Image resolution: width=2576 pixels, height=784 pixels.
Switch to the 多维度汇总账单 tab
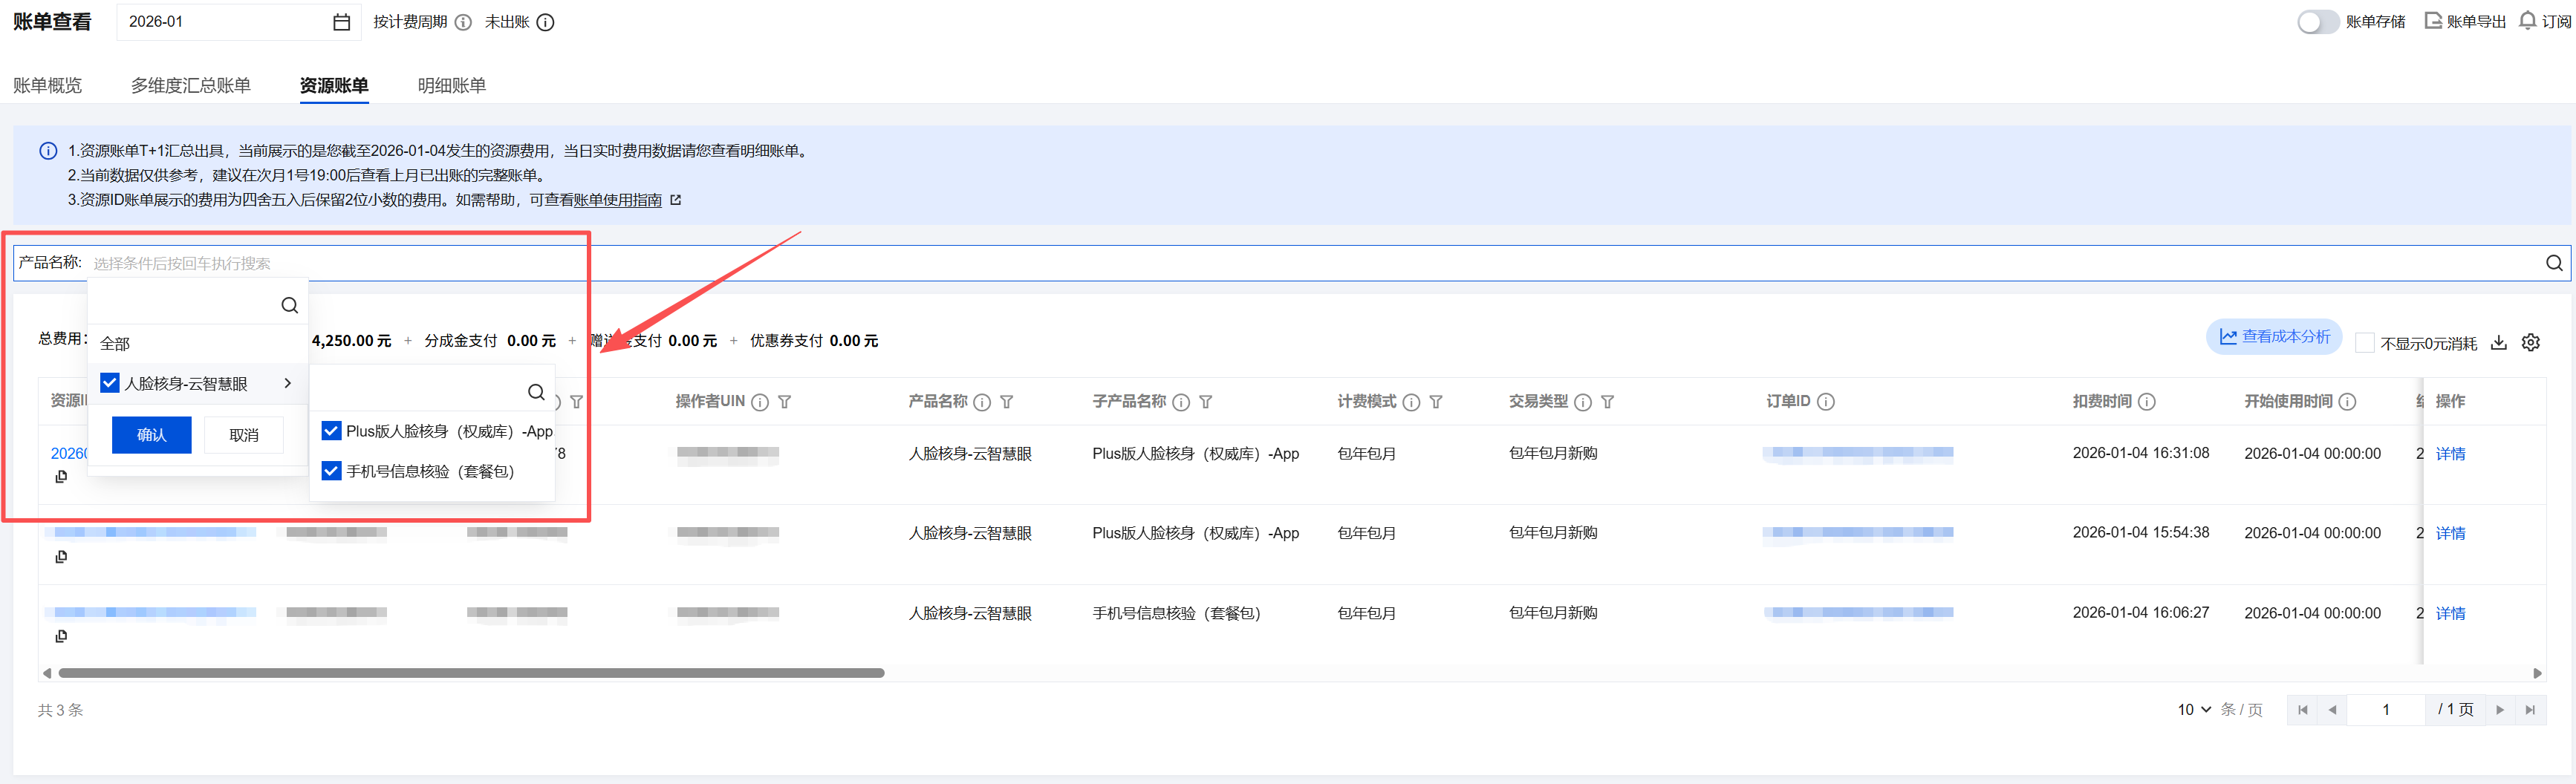click(x=190, y=85)
